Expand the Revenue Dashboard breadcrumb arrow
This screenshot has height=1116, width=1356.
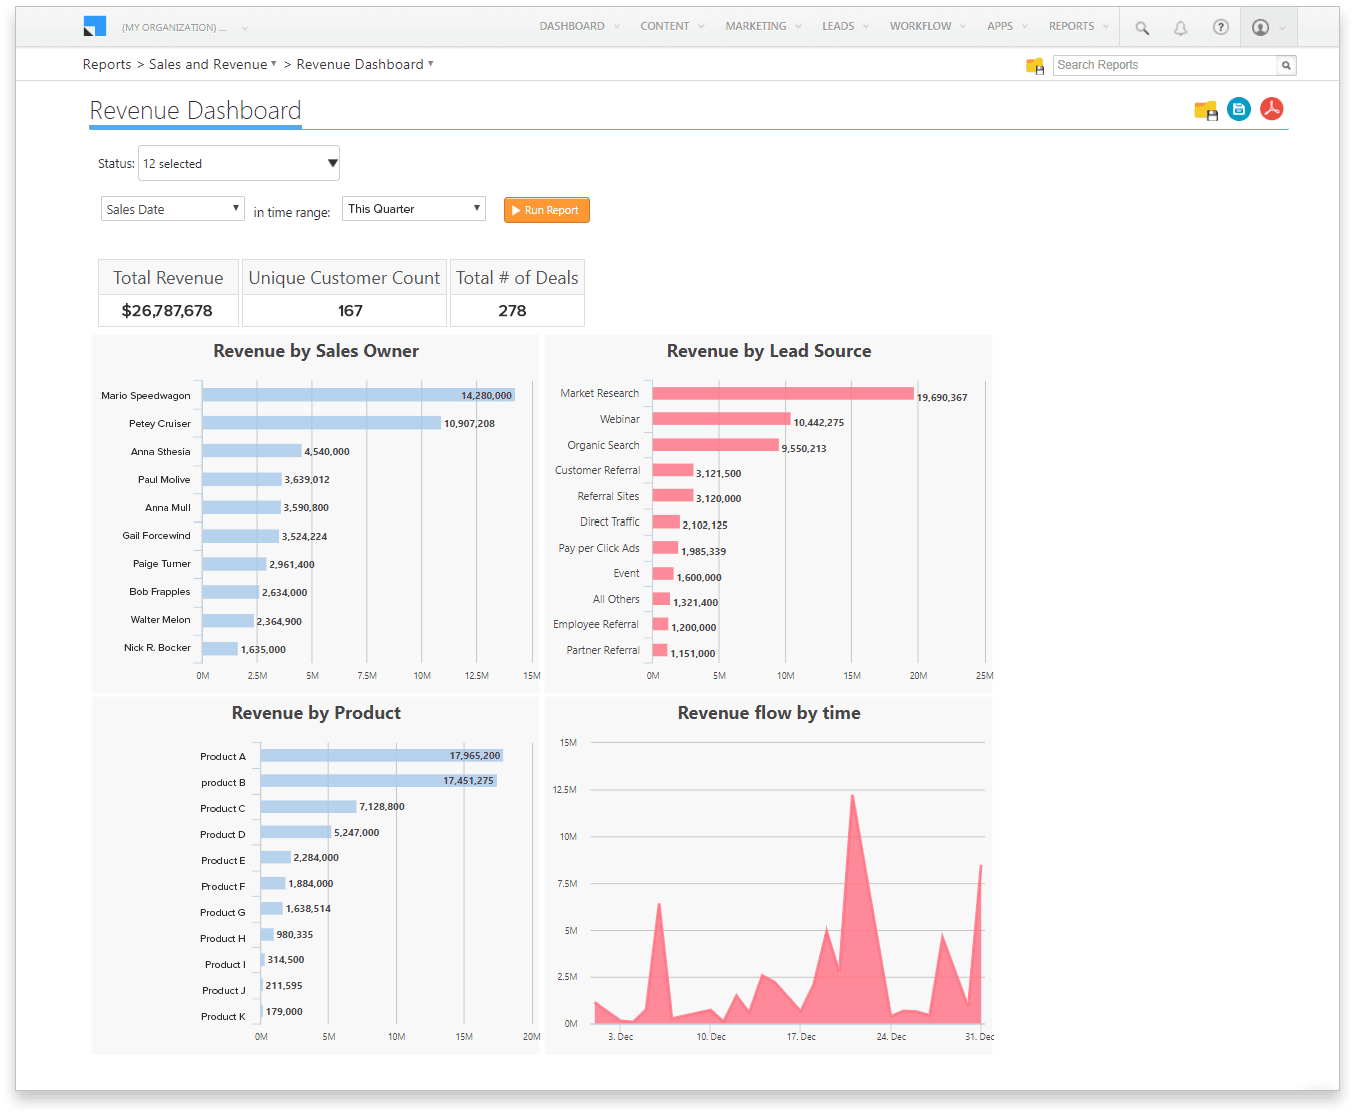[x=431, y=64]
